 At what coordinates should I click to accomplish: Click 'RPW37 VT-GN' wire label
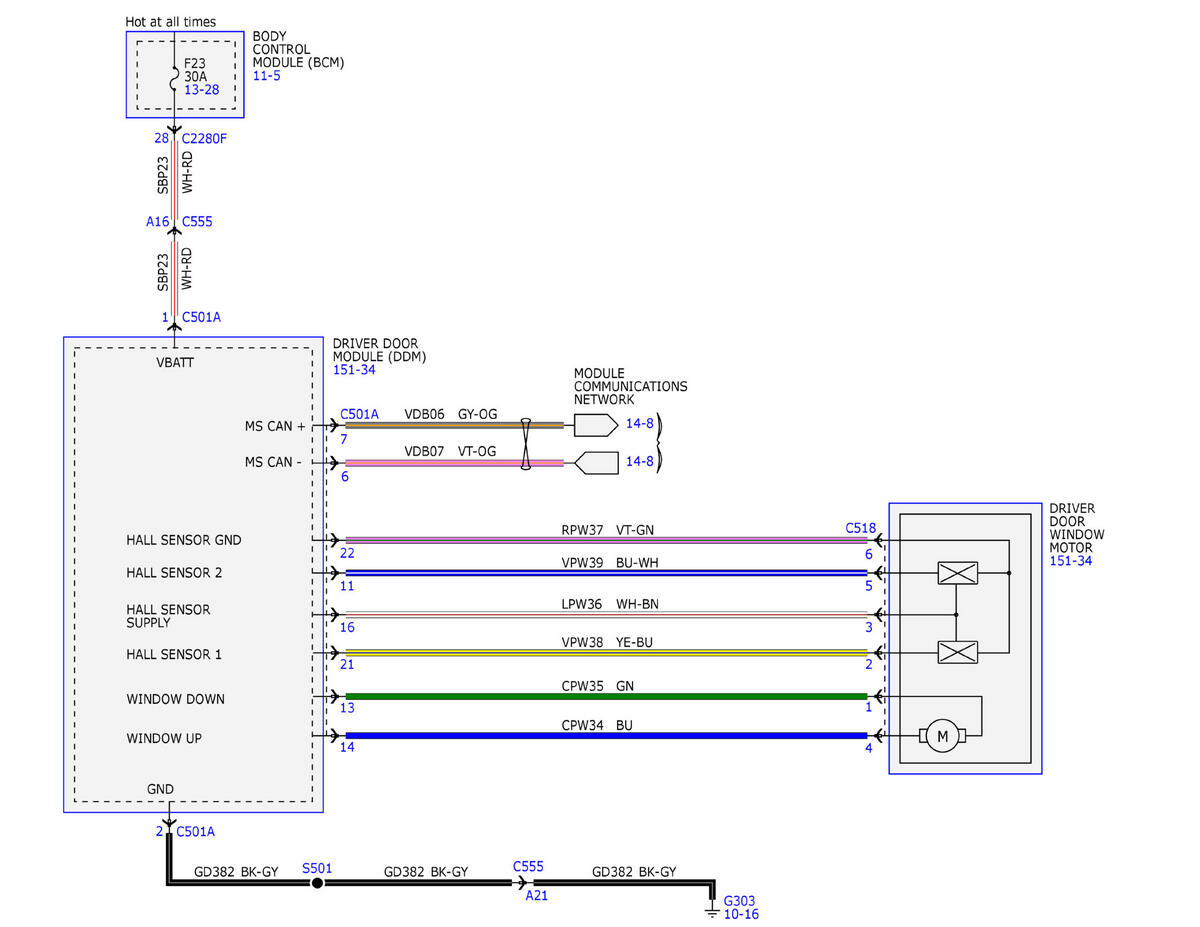608,530
